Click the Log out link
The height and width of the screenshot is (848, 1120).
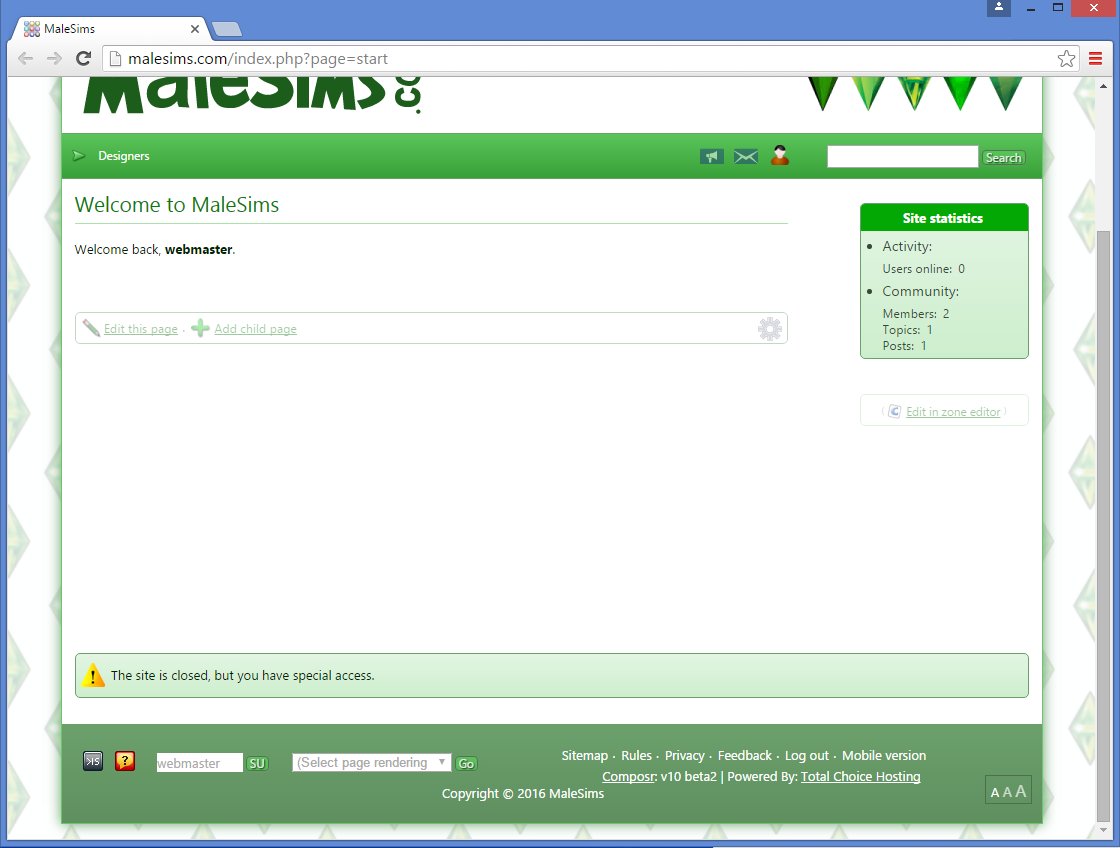[807, 755]
